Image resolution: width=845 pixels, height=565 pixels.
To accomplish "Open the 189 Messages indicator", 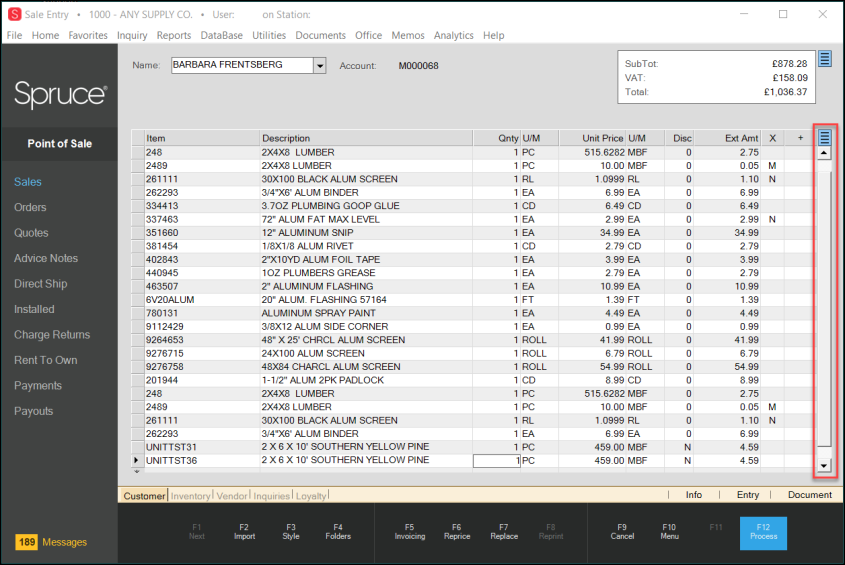I will pyautogui.click(x=51, y=542).
